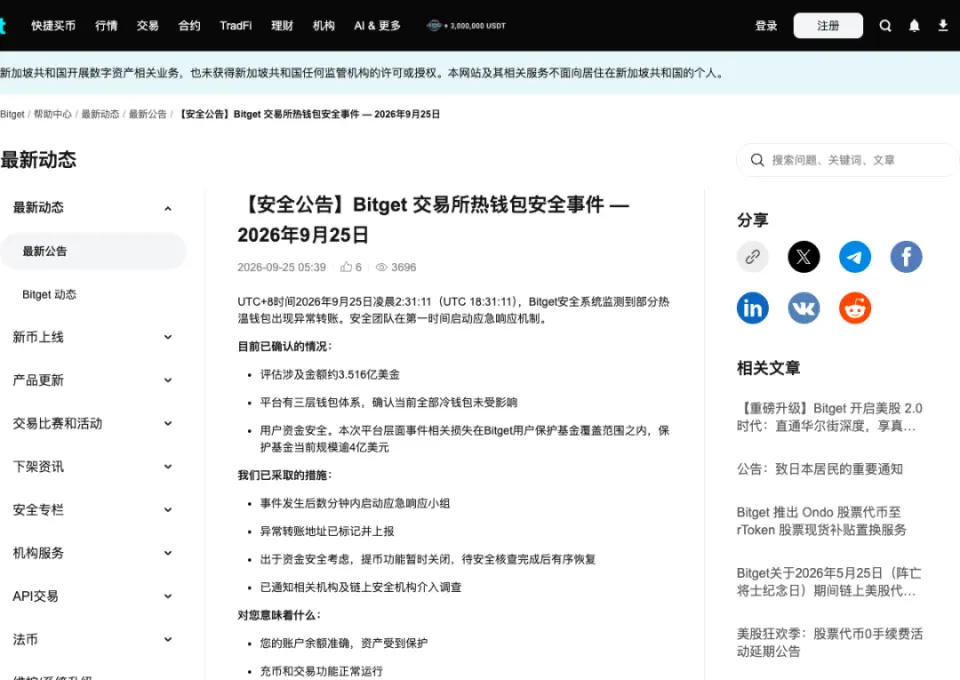Open the search icon in top bar
This screenshot has height=680, width=960.
coord(885,26)
